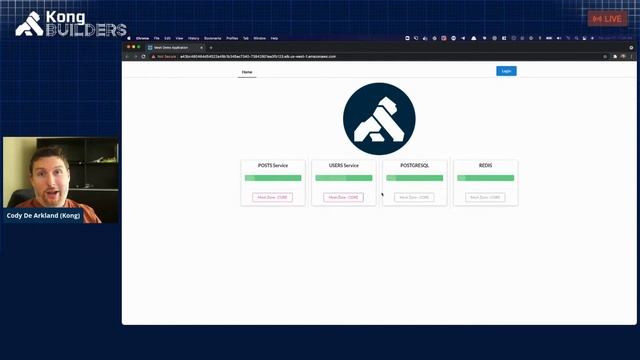
Task: Open the Chrome extensions puzzle icon
Action: [x=615, y=56]
